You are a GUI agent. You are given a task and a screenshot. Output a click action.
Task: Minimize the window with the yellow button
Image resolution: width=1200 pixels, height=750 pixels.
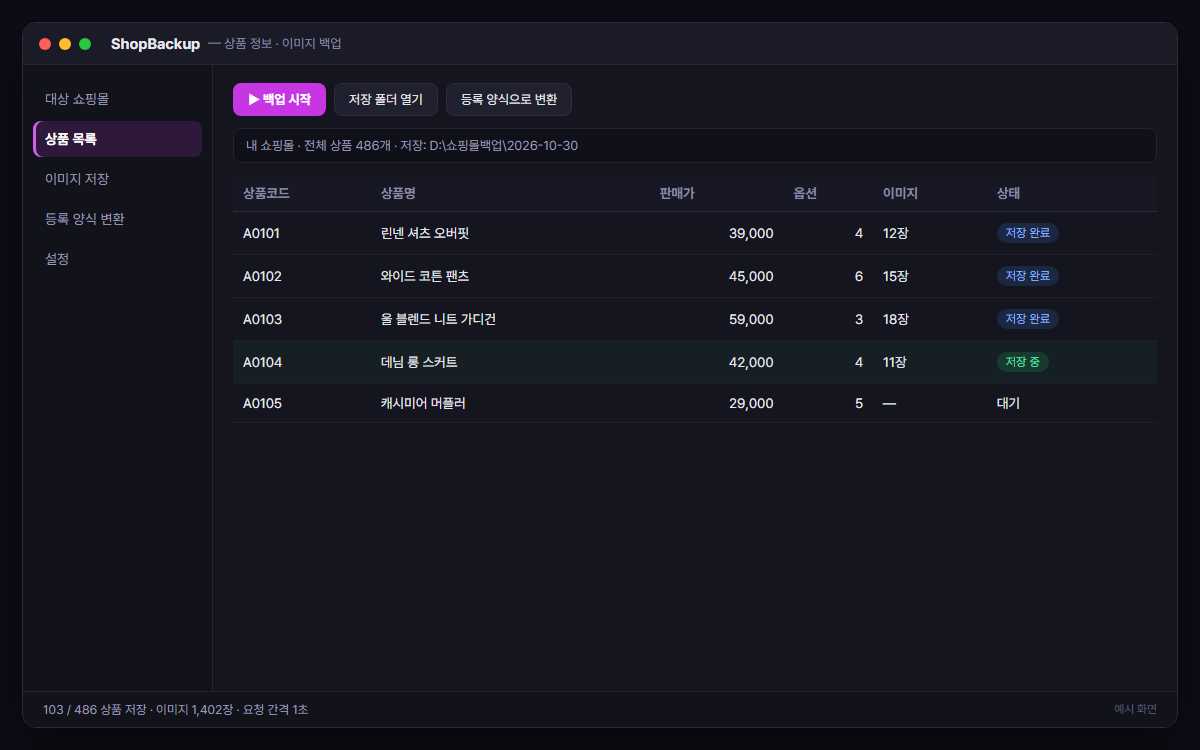[x=65, y=44]
